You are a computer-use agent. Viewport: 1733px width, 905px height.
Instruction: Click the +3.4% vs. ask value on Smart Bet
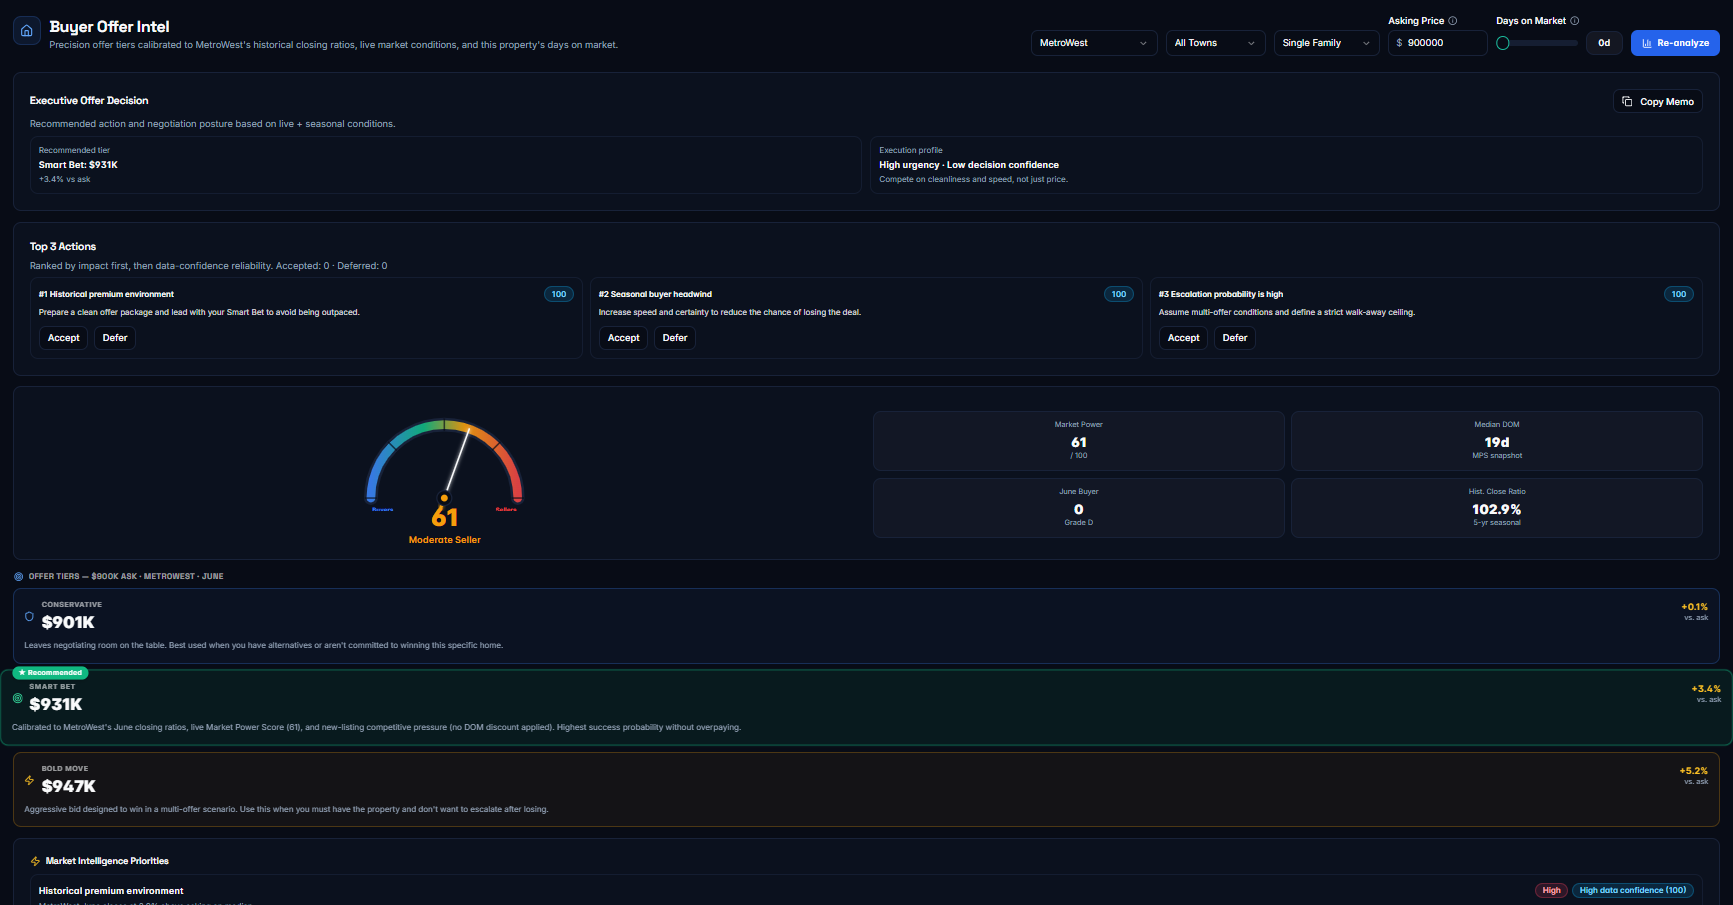pyautogui.click(x=1706, y=689)
